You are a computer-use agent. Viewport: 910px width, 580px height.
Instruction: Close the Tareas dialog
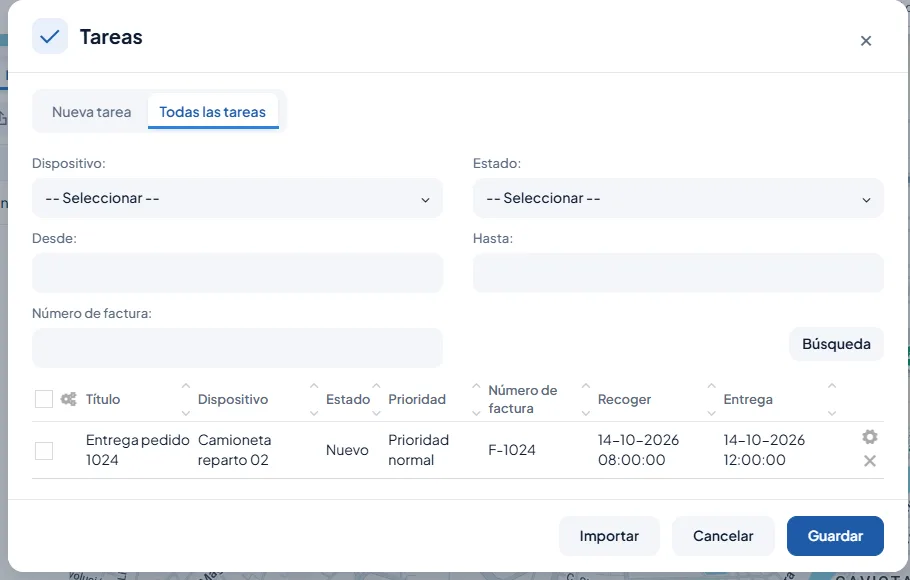pyautogui.click(x=866, y=41)
